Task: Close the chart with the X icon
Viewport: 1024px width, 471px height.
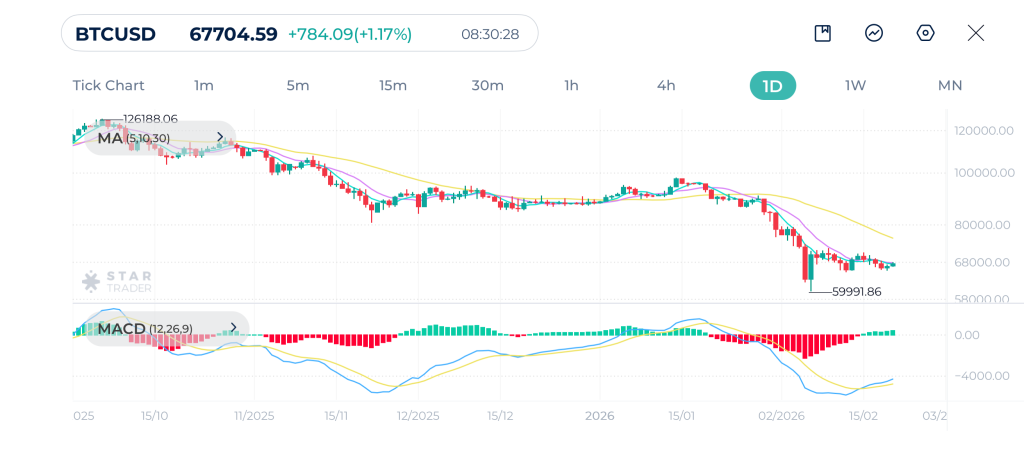Action: click(x=976, y=33)
